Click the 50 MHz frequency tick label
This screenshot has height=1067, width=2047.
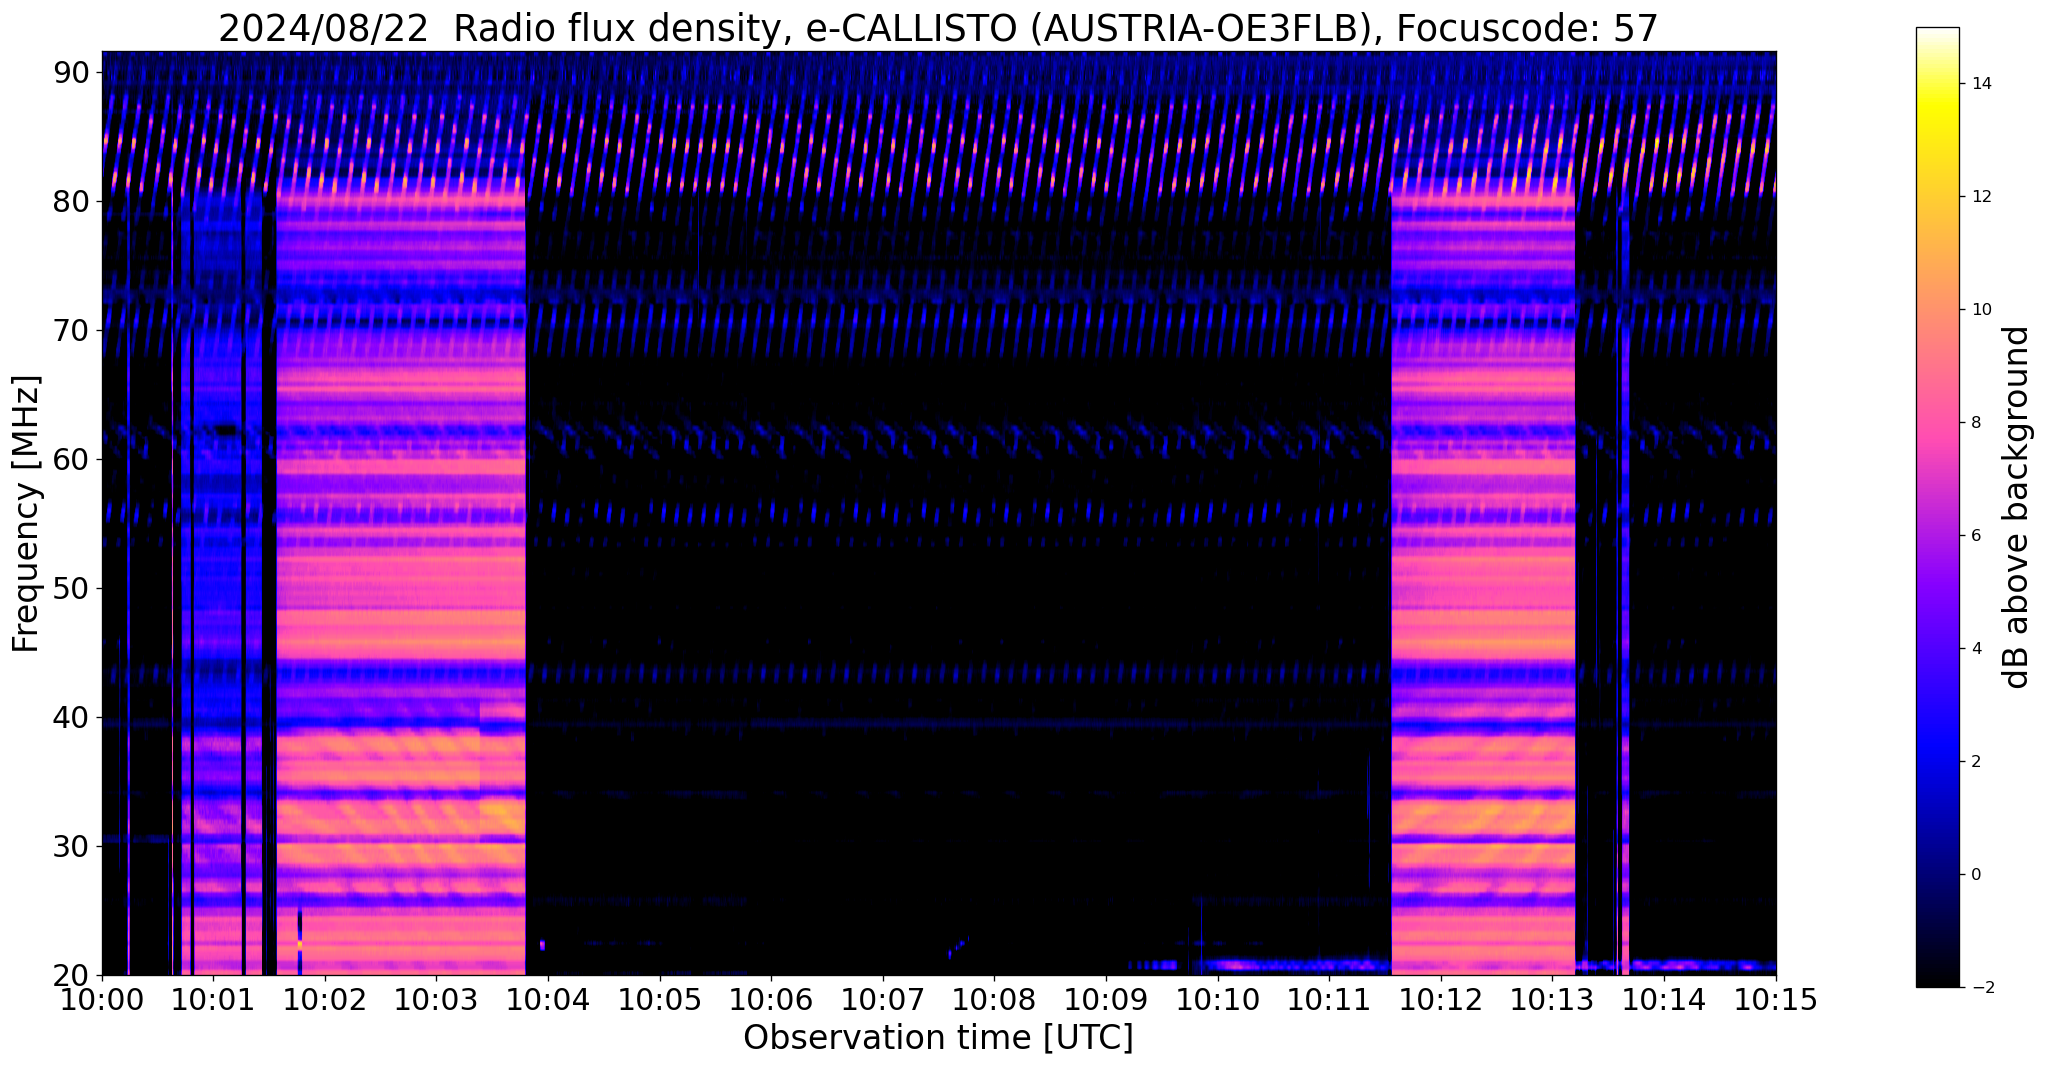(73, 589)
